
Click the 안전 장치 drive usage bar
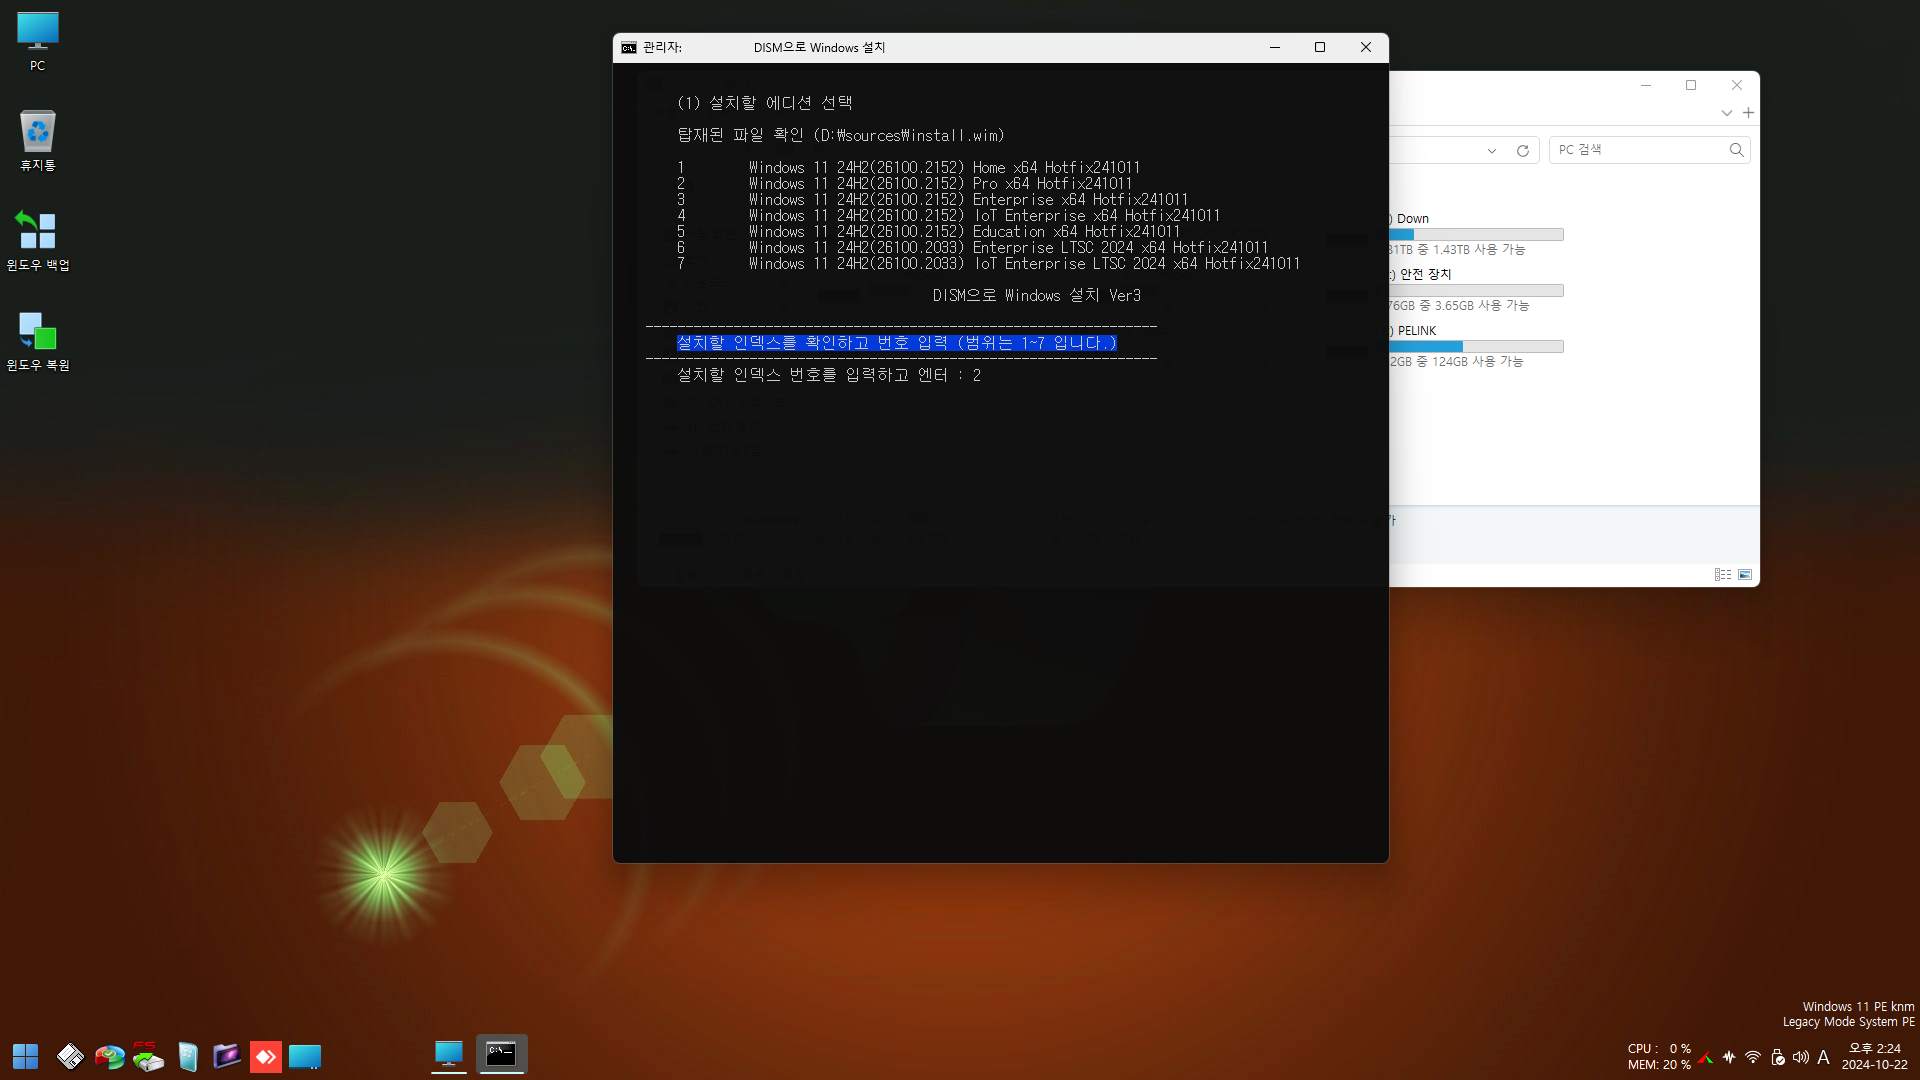point(1476,291)
